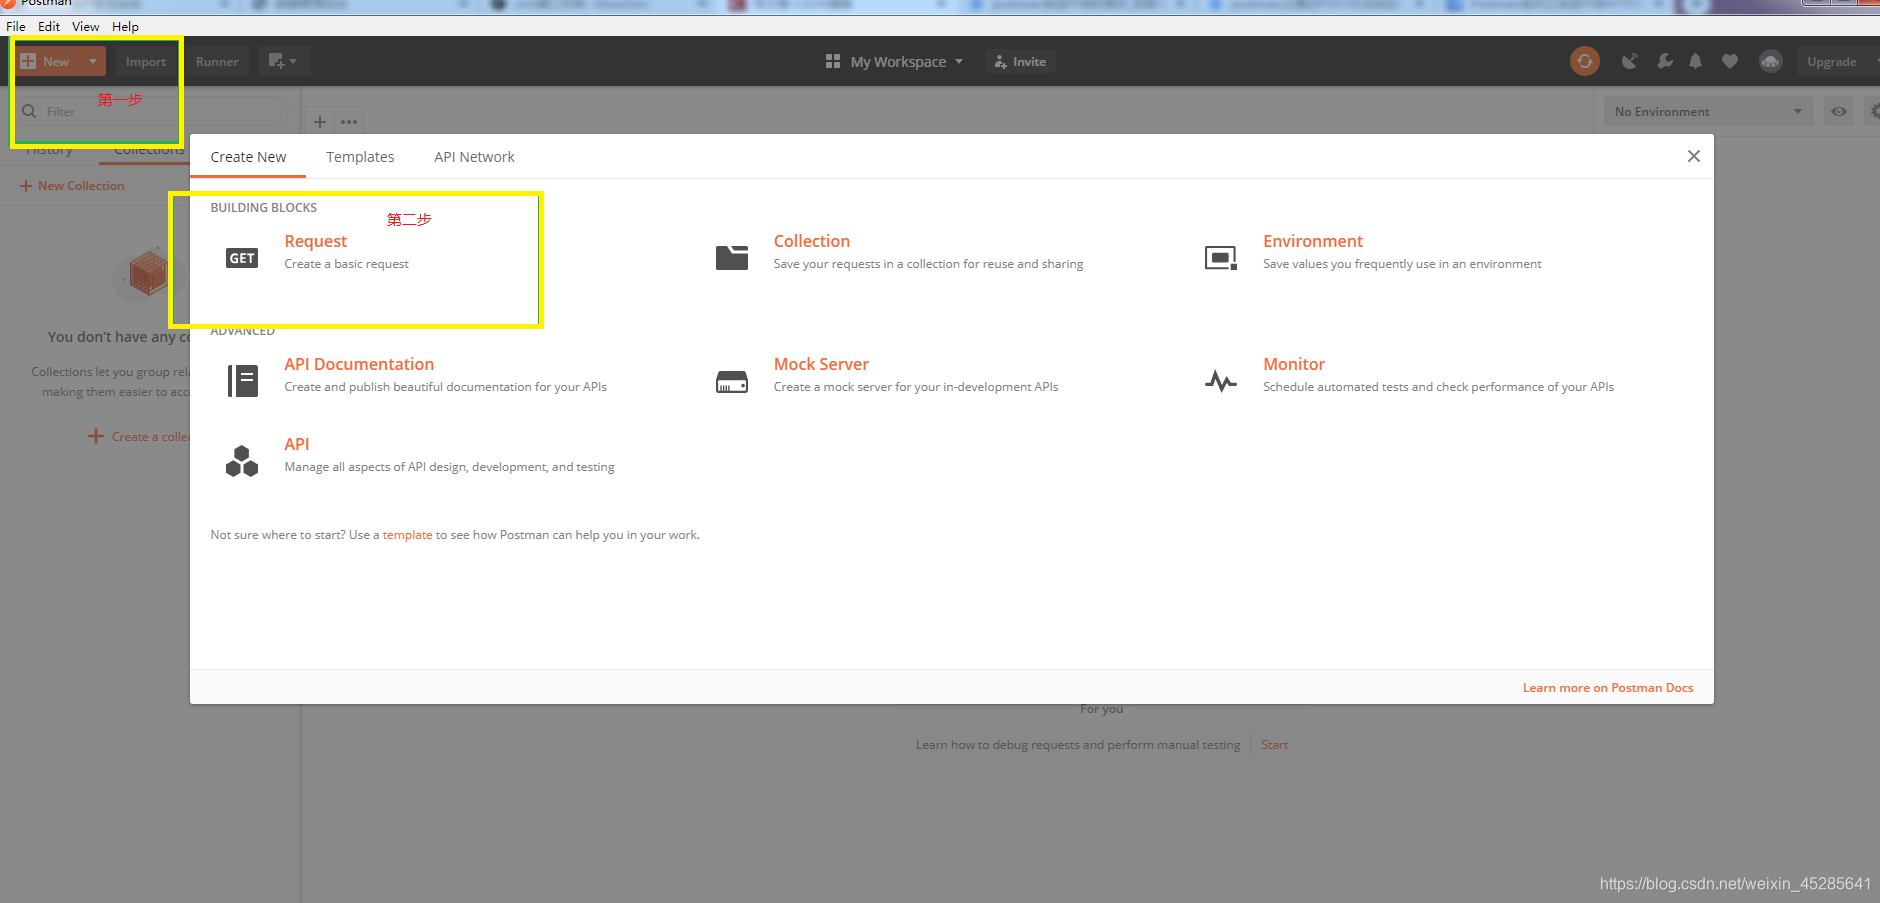
Task: Open the new window/tab icon dropdown
Action: (284, 61)
